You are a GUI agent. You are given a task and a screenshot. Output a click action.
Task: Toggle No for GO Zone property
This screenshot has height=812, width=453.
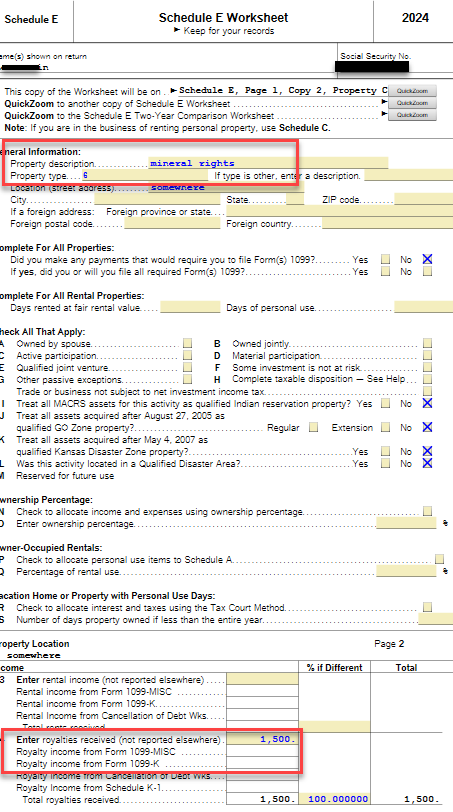[x=427, y=427]
